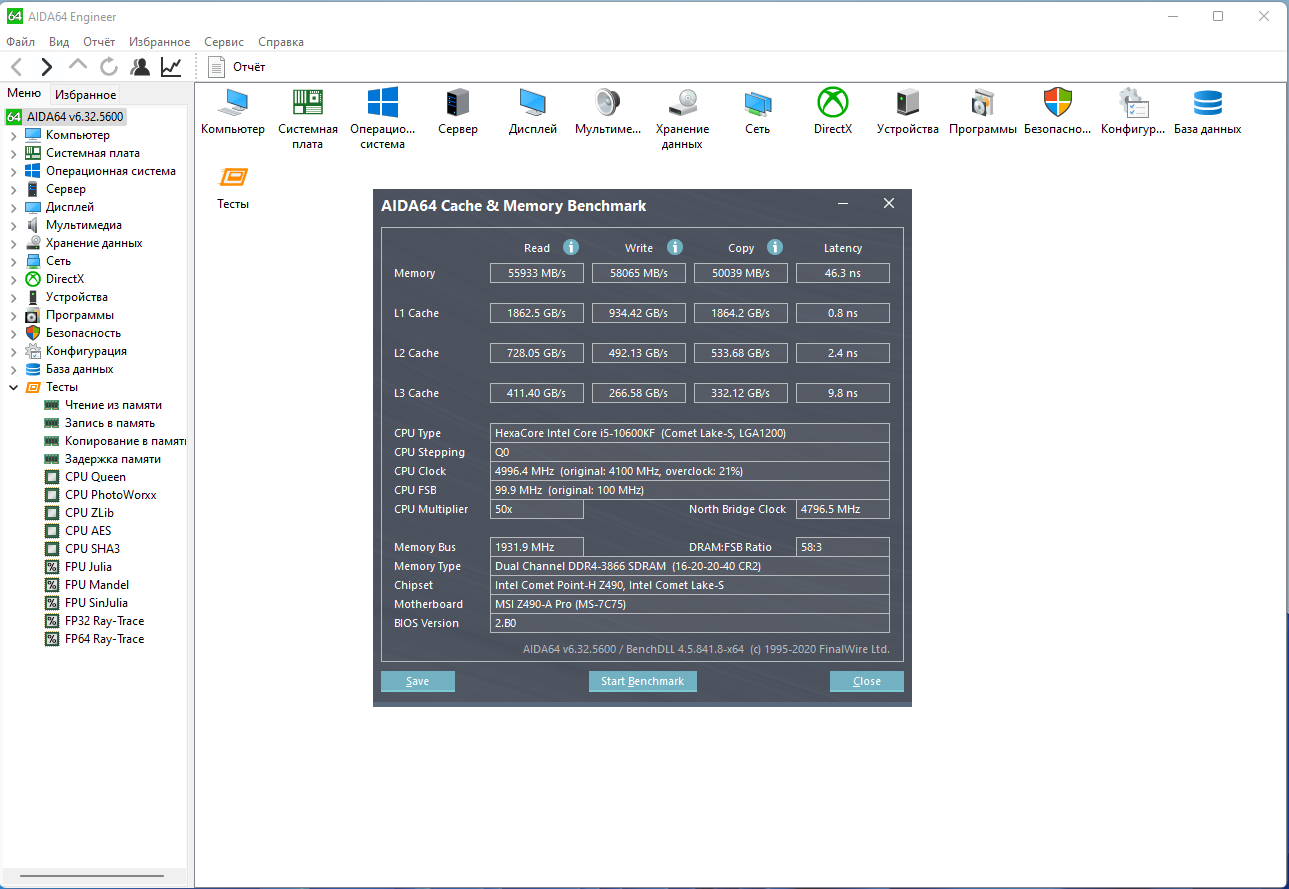
Task: Collapse the Тесты tree node
Action: click(13, 387)
